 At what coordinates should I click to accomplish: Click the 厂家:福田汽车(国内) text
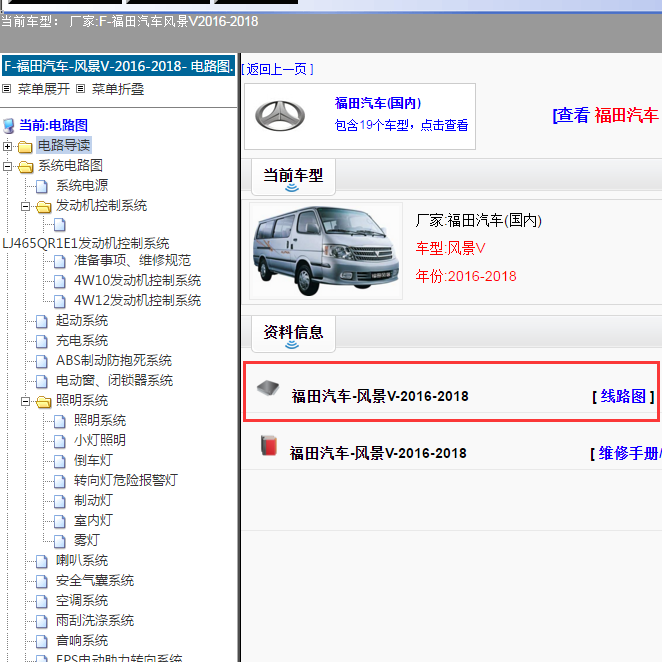point(478,220)
